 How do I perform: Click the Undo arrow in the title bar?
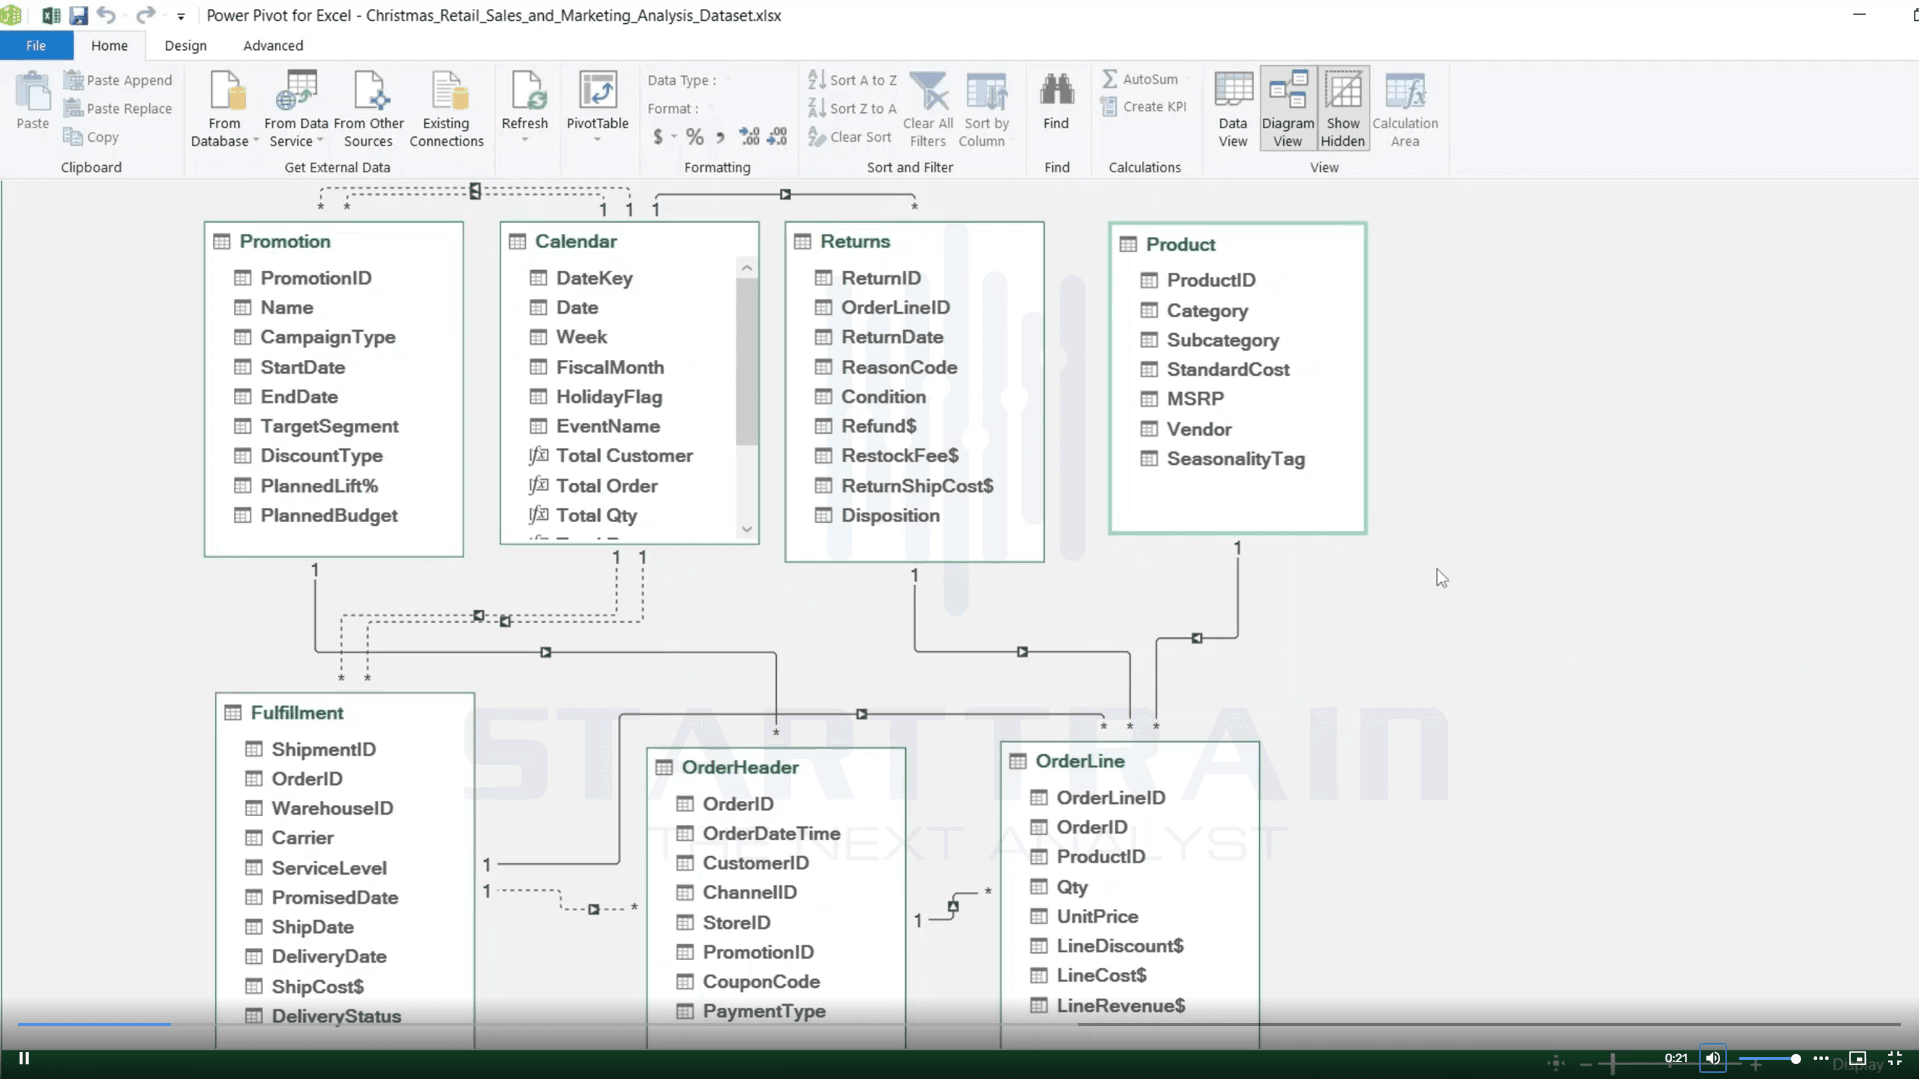coord(106,15)
